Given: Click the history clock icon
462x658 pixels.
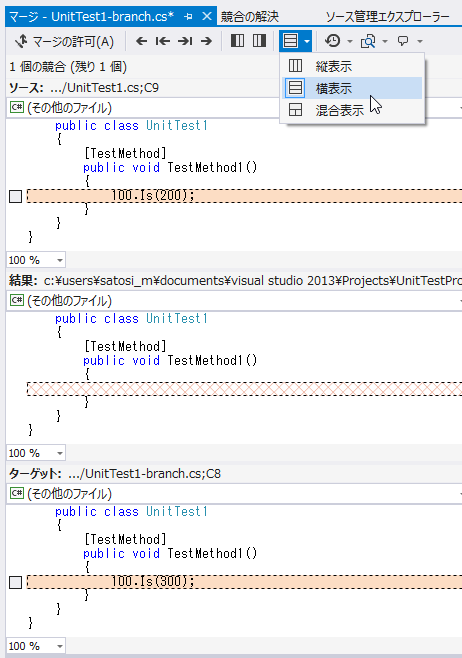Looking at the screenshot, I should pyautogui.click(x=332, y=41).
